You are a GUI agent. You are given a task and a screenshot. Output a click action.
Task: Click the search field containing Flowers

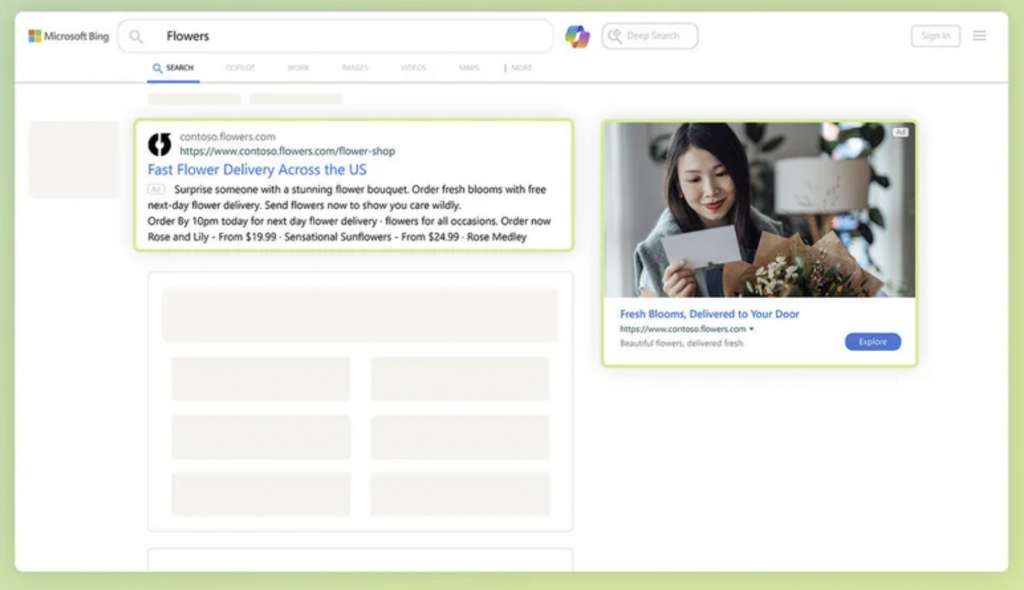point(350,36)
